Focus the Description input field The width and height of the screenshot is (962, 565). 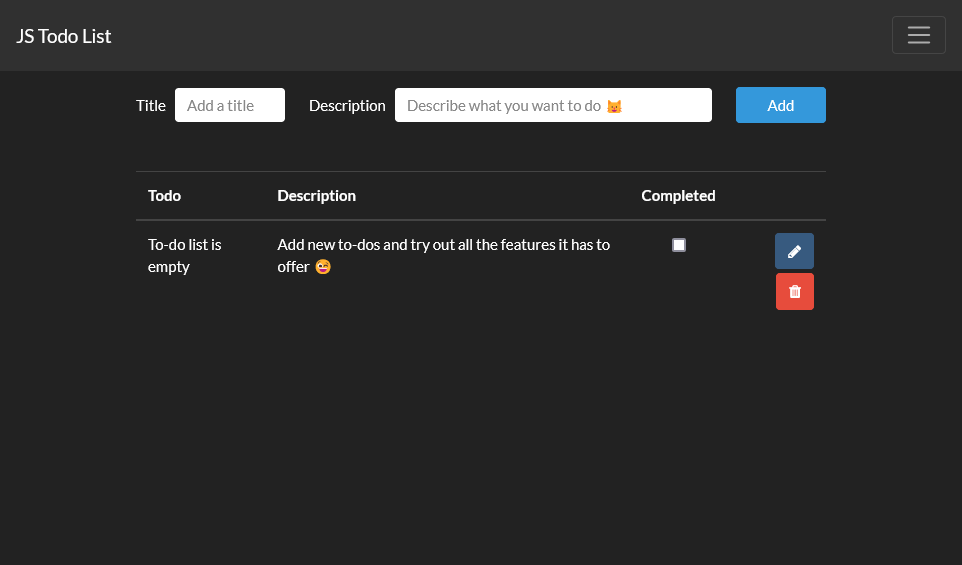pyautogui.click(x=553, y=105)
